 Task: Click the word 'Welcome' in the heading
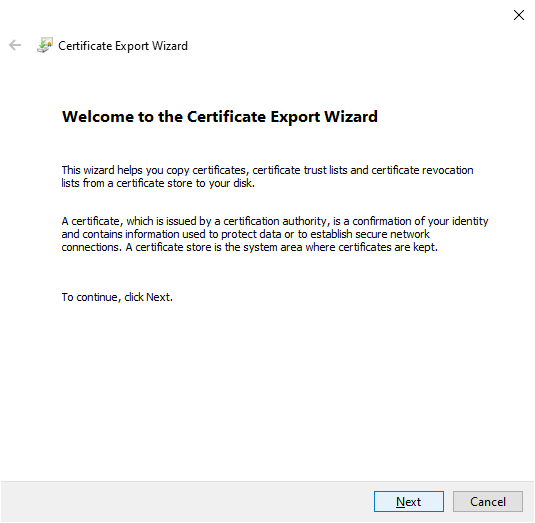(x=98, y=117)
